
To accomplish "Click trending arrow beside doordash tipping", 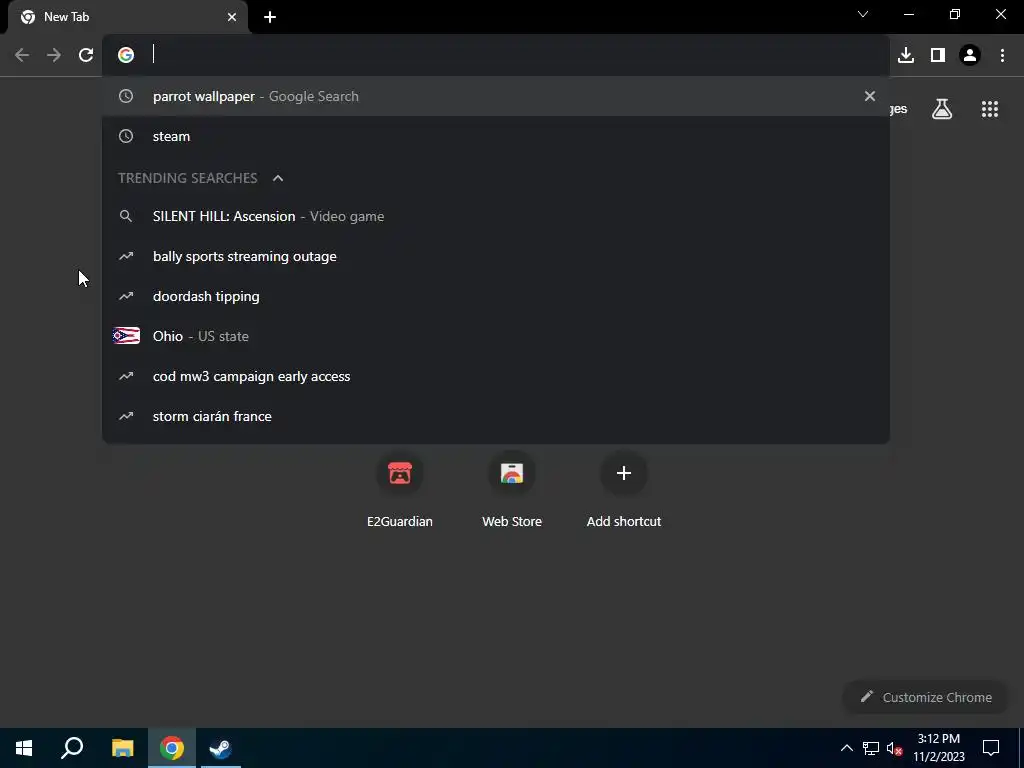I will [126, 296].
